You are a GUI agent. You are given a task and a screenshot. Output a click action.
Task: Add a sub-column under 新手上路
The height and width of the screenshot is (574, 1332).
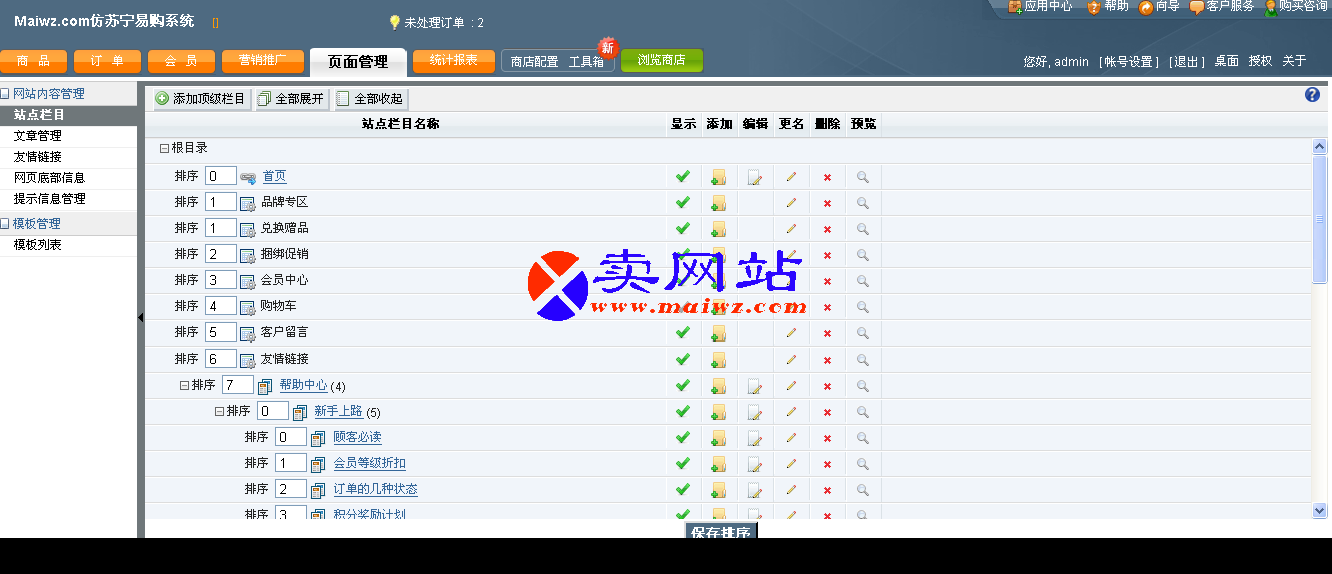point(718,412)
